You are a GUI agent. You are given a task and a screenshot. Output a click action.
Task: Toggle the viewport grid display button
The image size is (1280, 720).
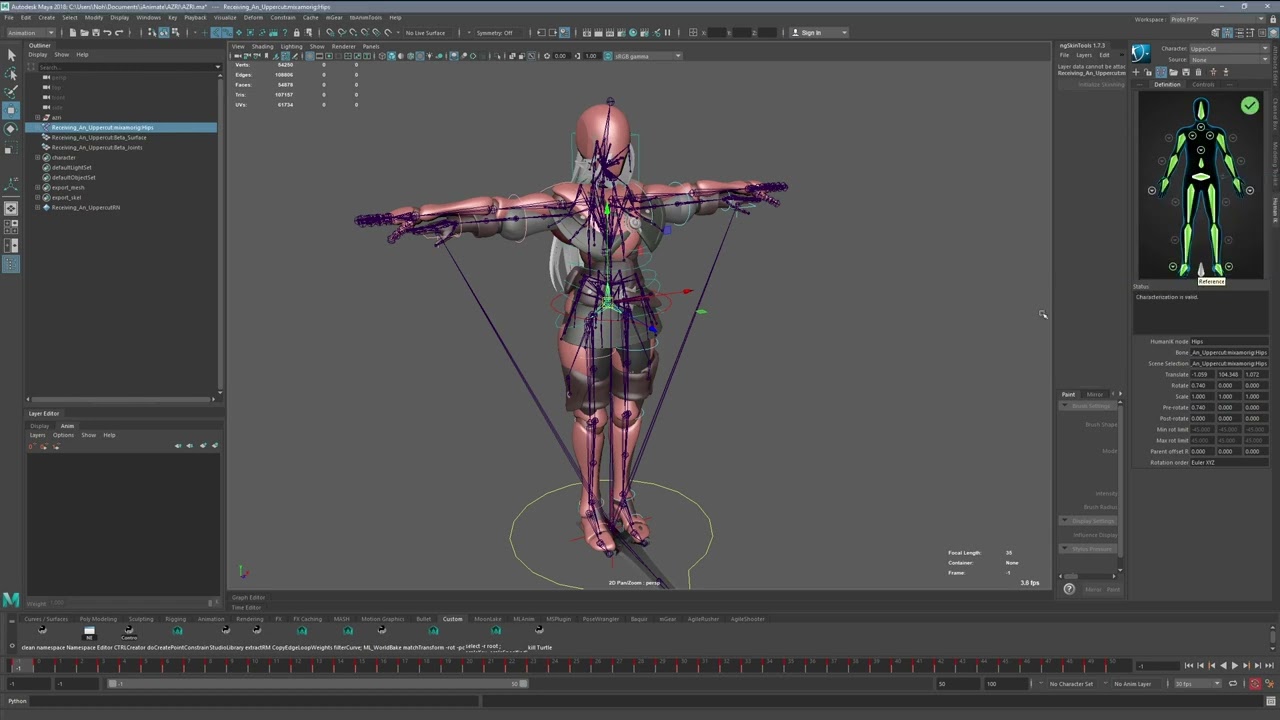click(x=309, y=56)
